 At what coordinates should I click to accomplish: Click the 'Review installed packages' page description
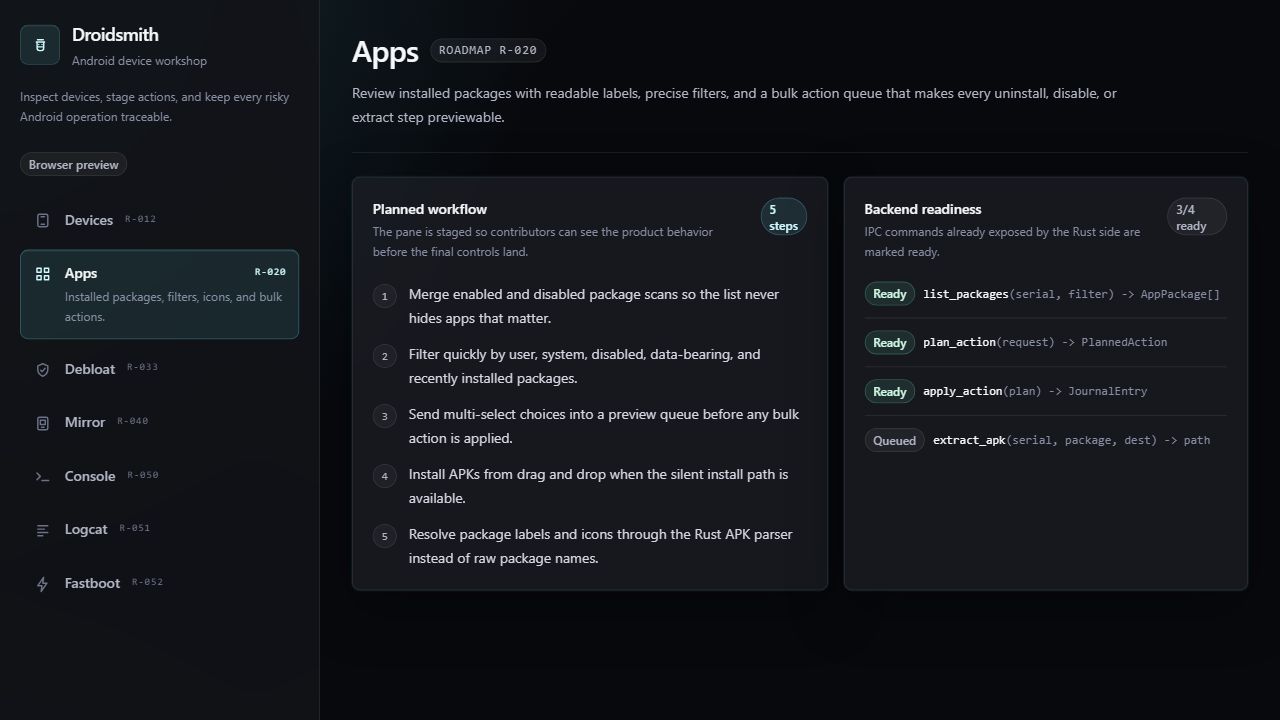coord(735,105)
